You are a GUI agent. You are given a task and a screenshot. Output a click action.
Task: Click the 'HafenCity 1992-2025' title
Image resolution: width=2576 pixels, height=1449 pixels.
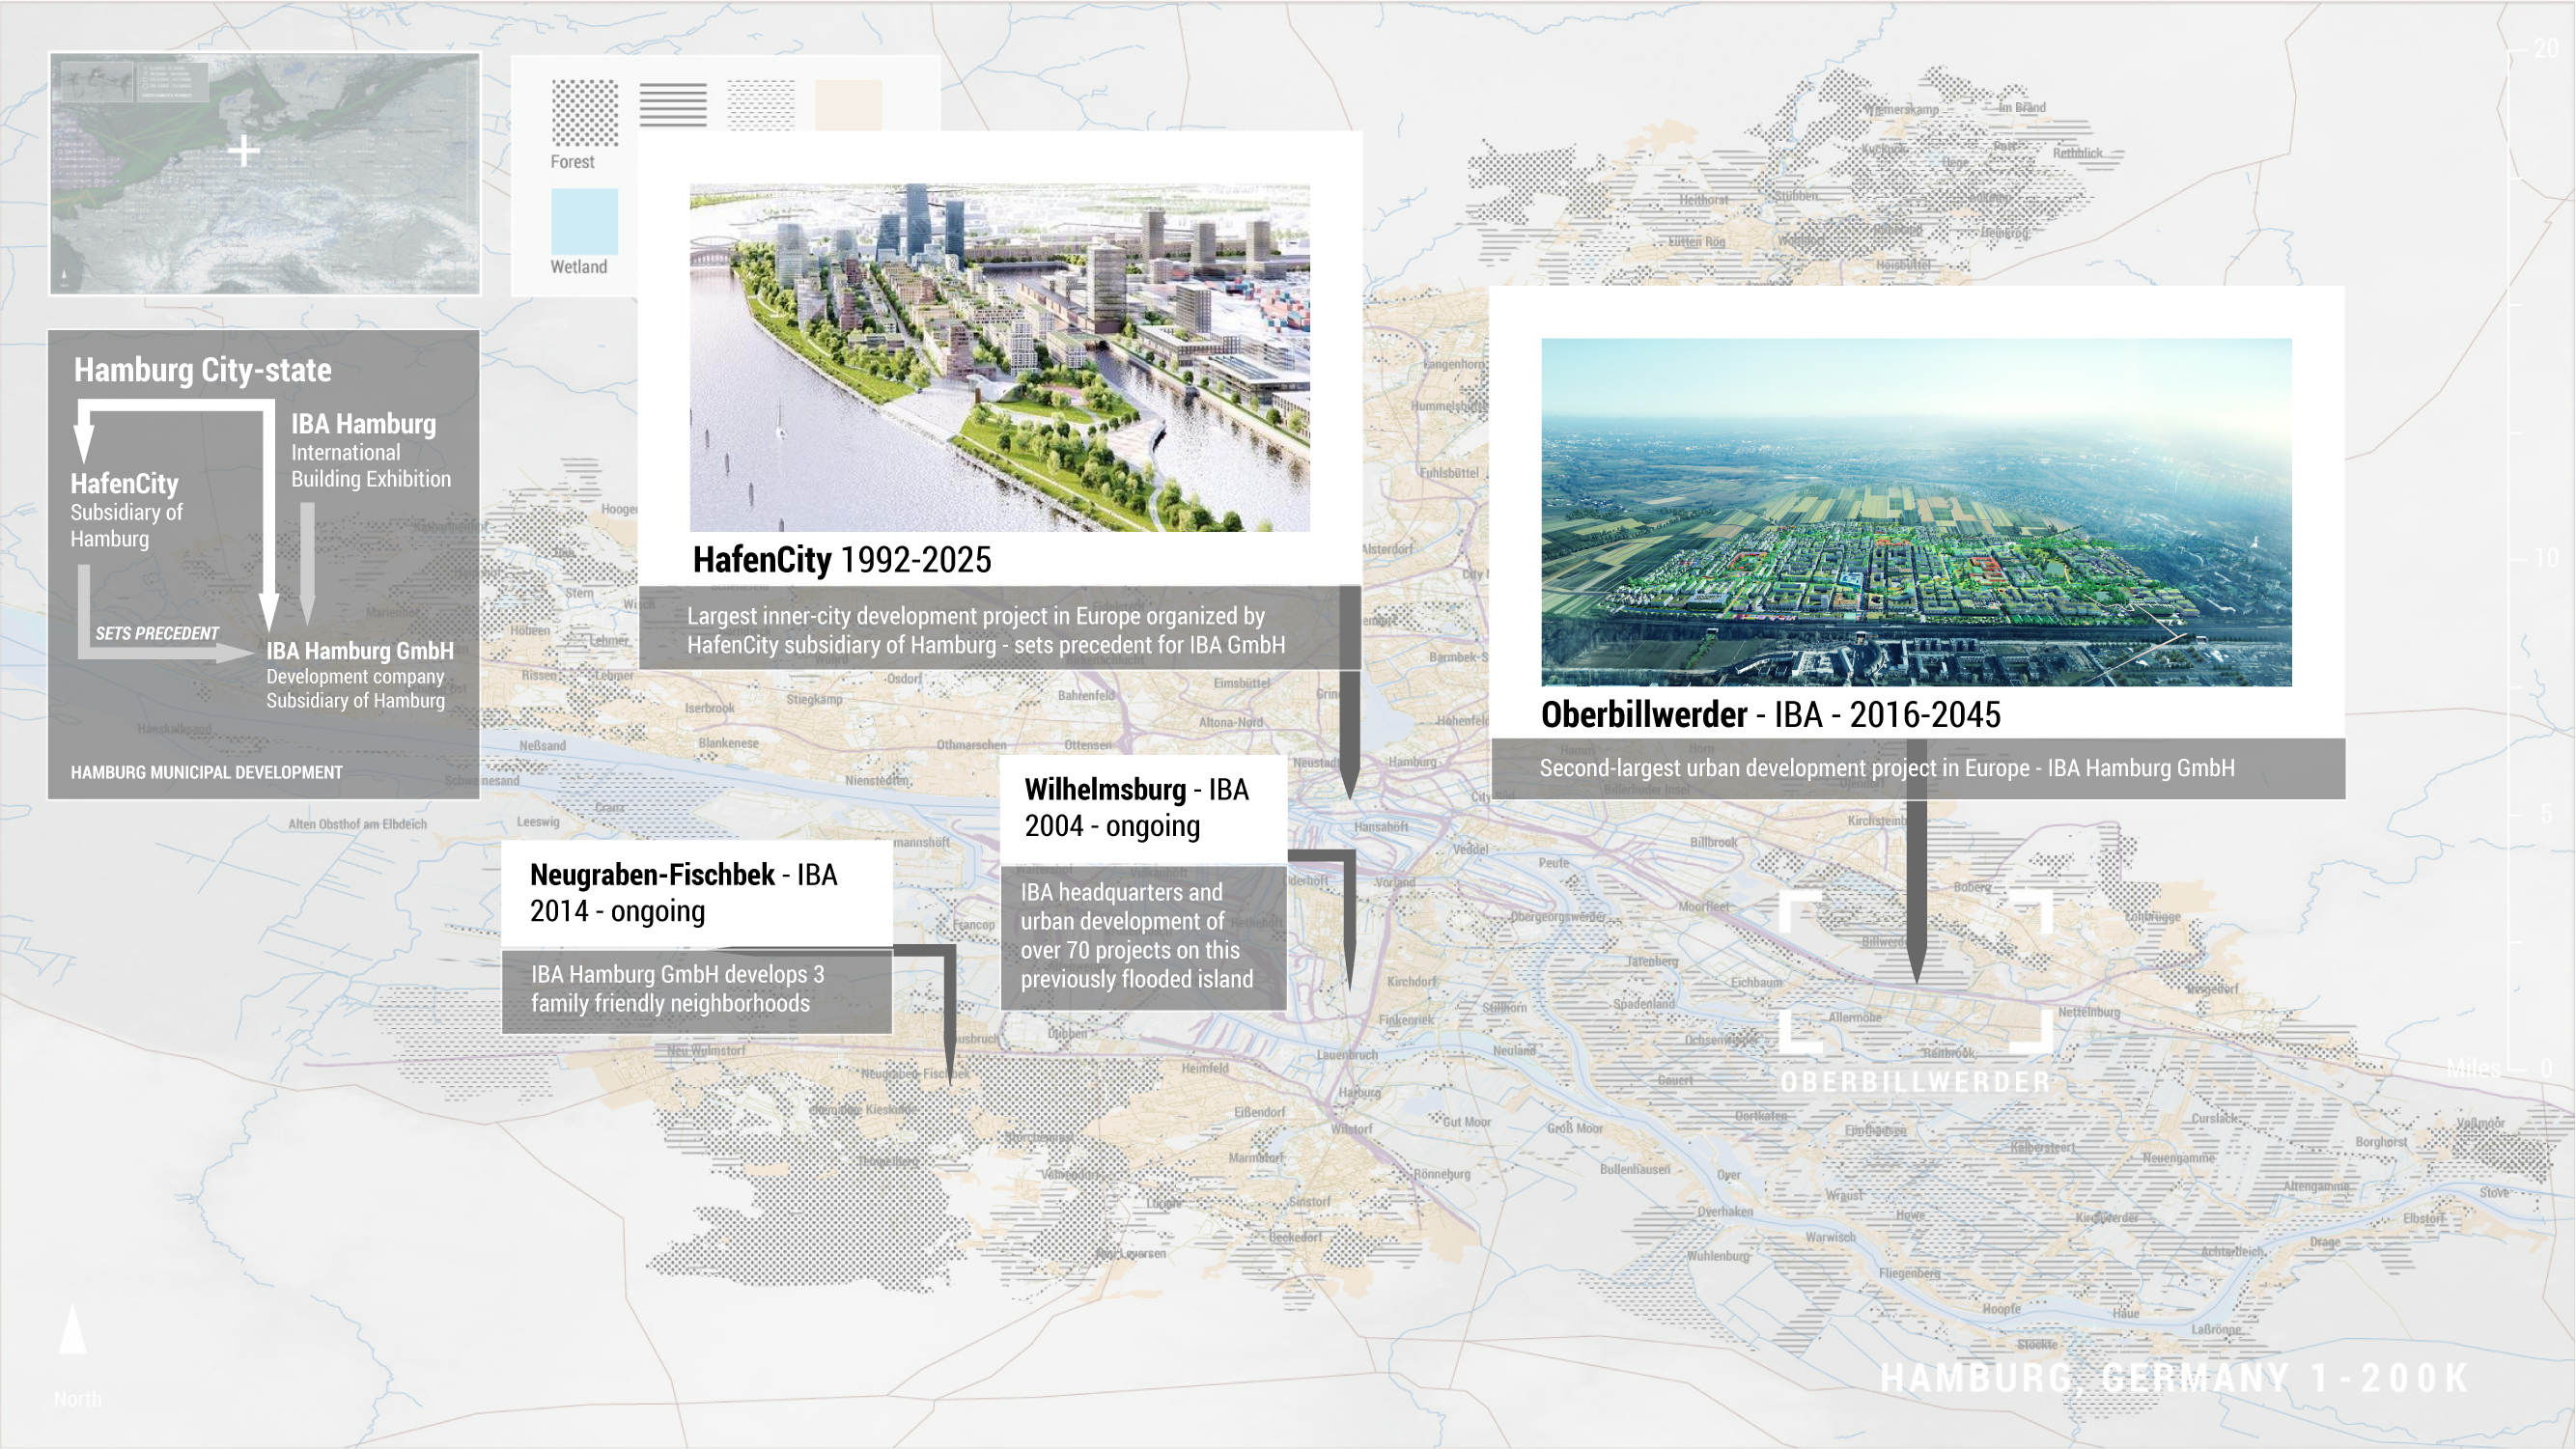(842, 560)
